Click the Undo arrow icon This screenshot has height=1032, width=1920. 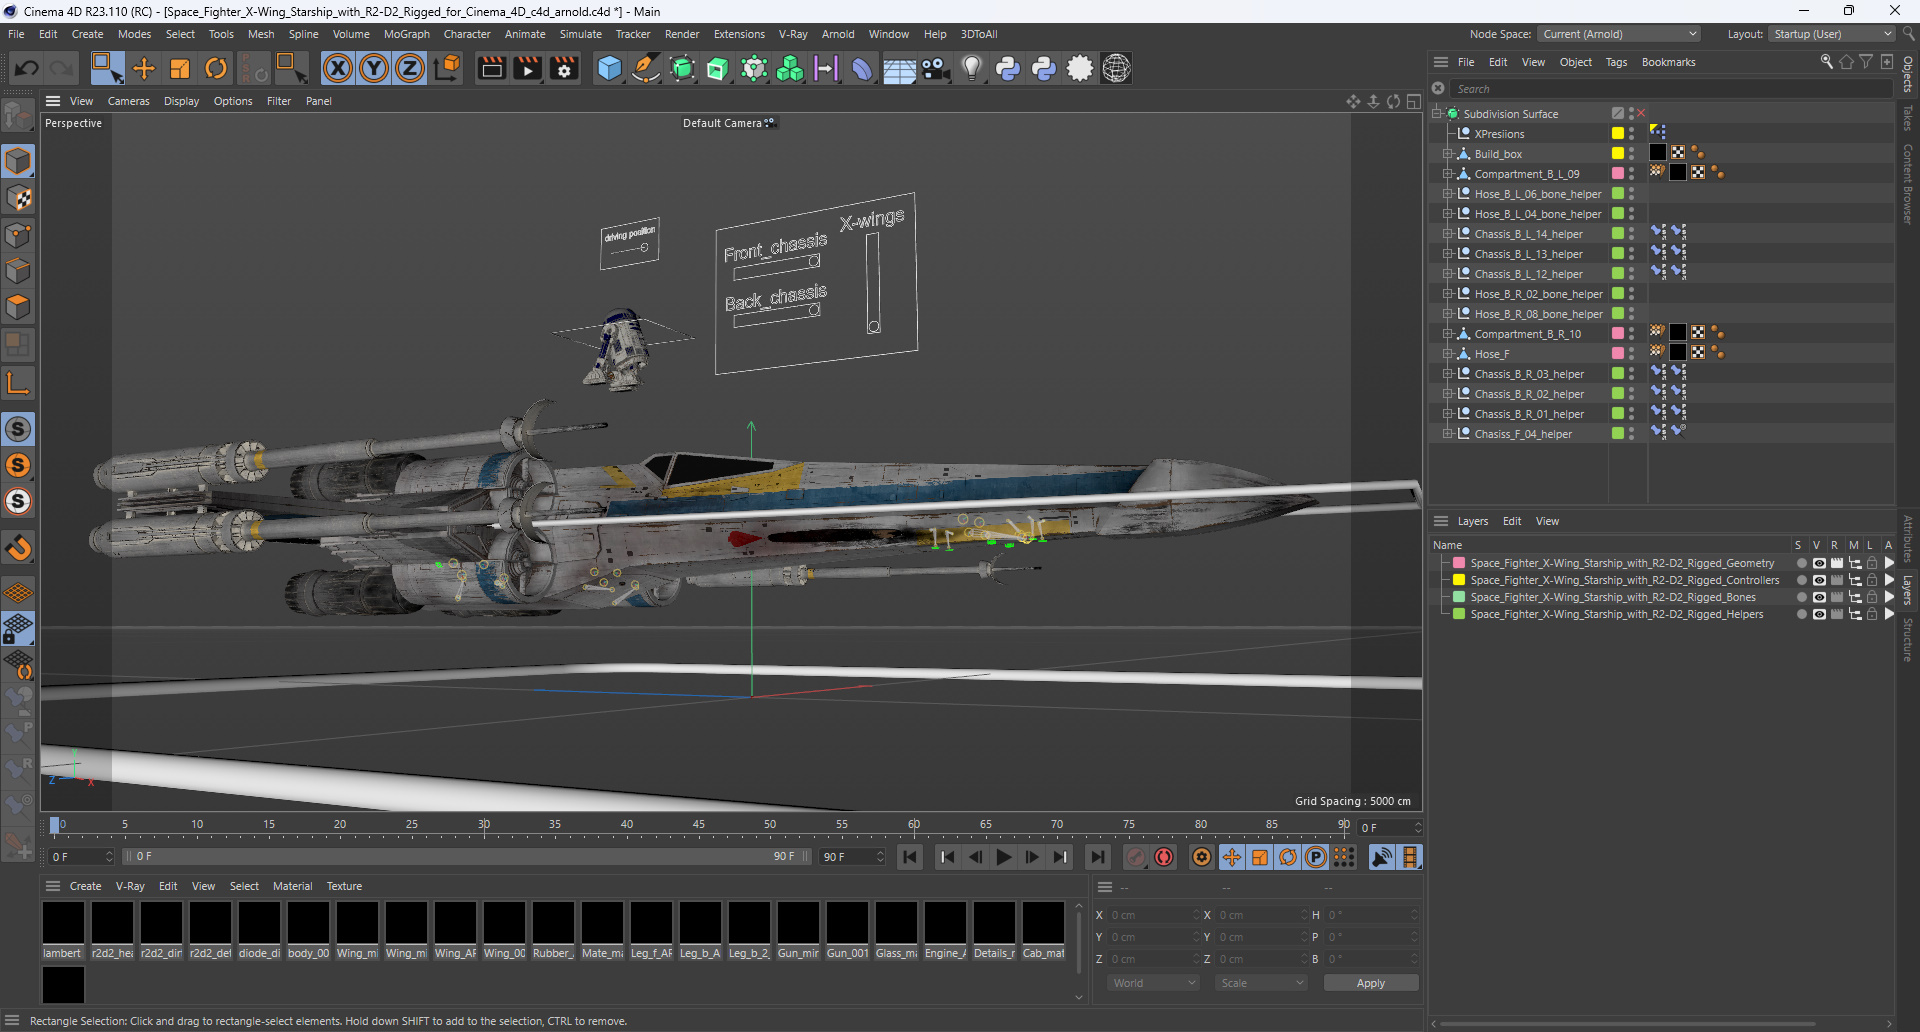pyautogui.click(x=27, y=68)
